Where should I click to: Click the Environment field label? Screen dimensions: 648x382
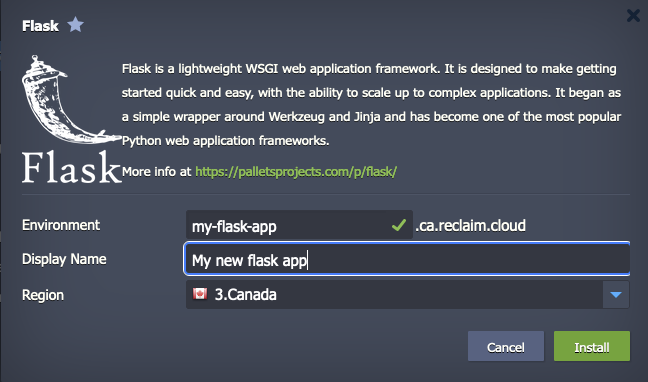click(x=61, y=225)
